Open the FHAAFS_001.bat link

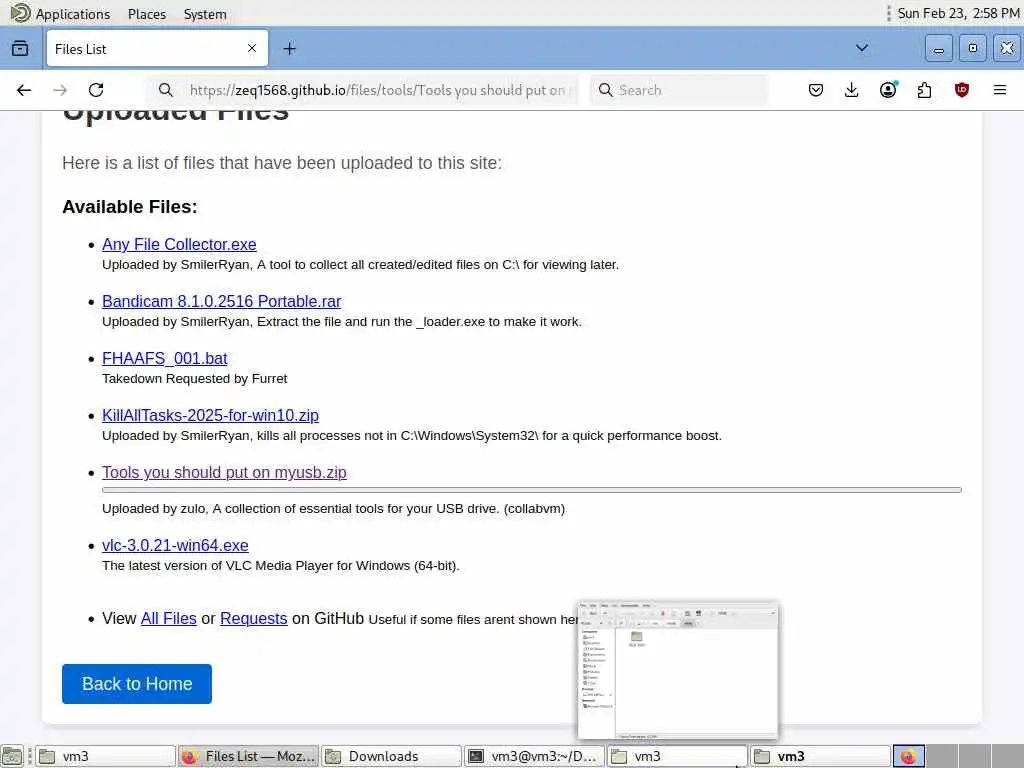(165, 359)
